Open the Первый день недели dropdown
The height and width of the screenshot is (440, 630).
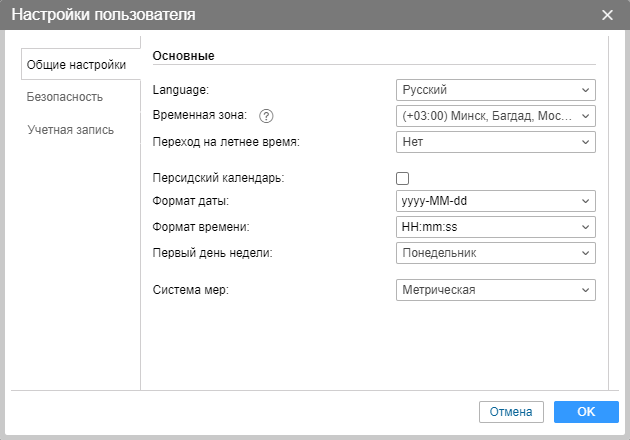[495, 253]
